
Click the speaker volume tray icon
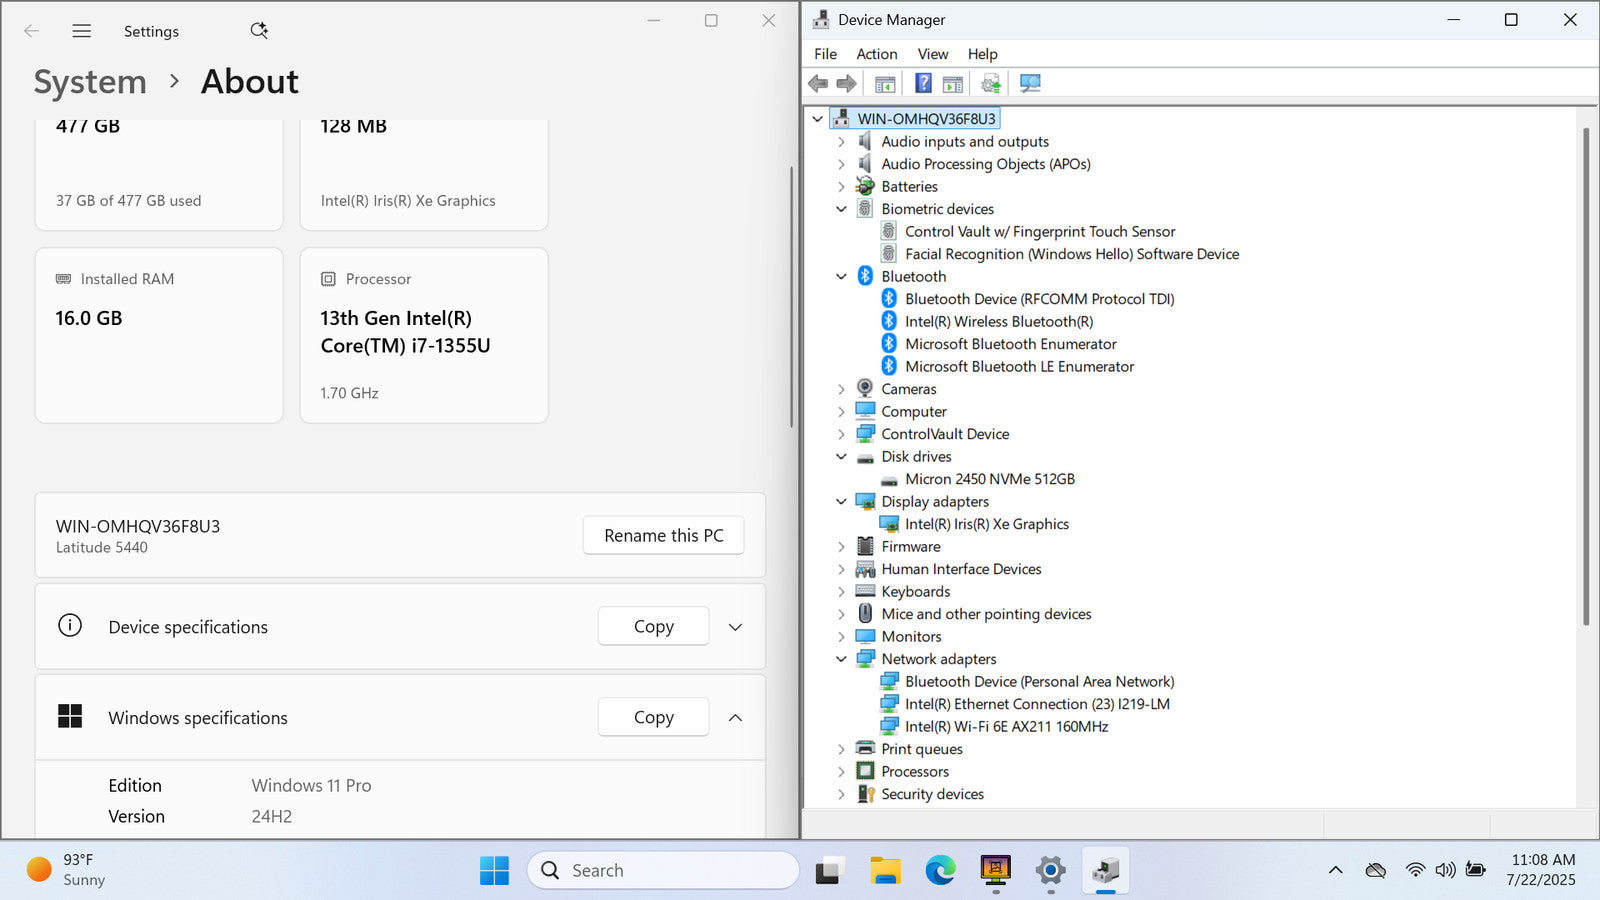[1445, 870]
